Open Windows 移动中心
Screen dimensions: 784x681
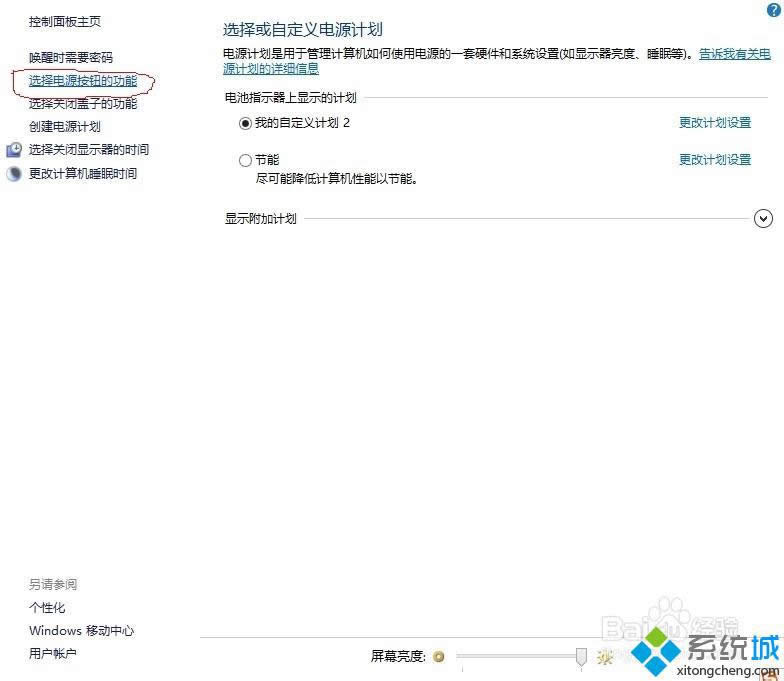pos(81,631)
